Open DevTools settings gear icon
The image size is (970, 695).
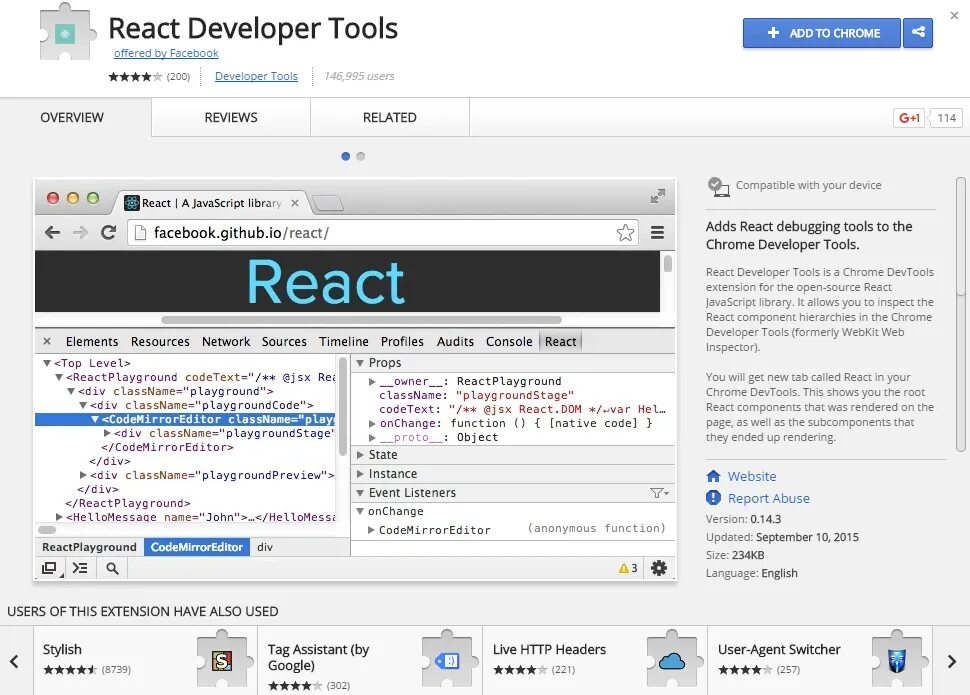(x=659, y=568)
